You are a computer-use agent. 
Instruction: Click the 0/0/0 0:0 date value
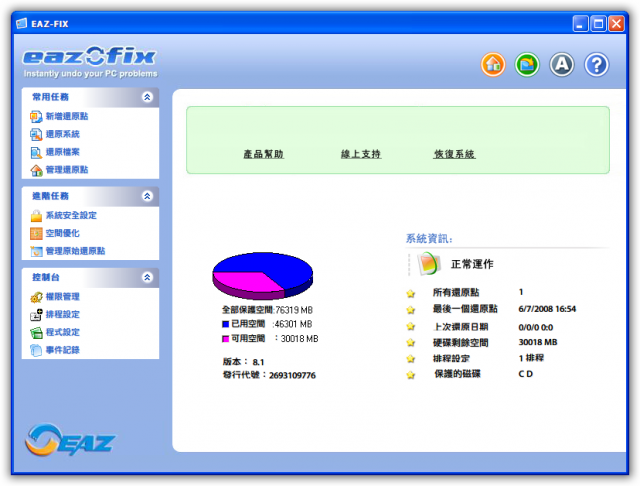pyautogui.click(x=536, y=327)
